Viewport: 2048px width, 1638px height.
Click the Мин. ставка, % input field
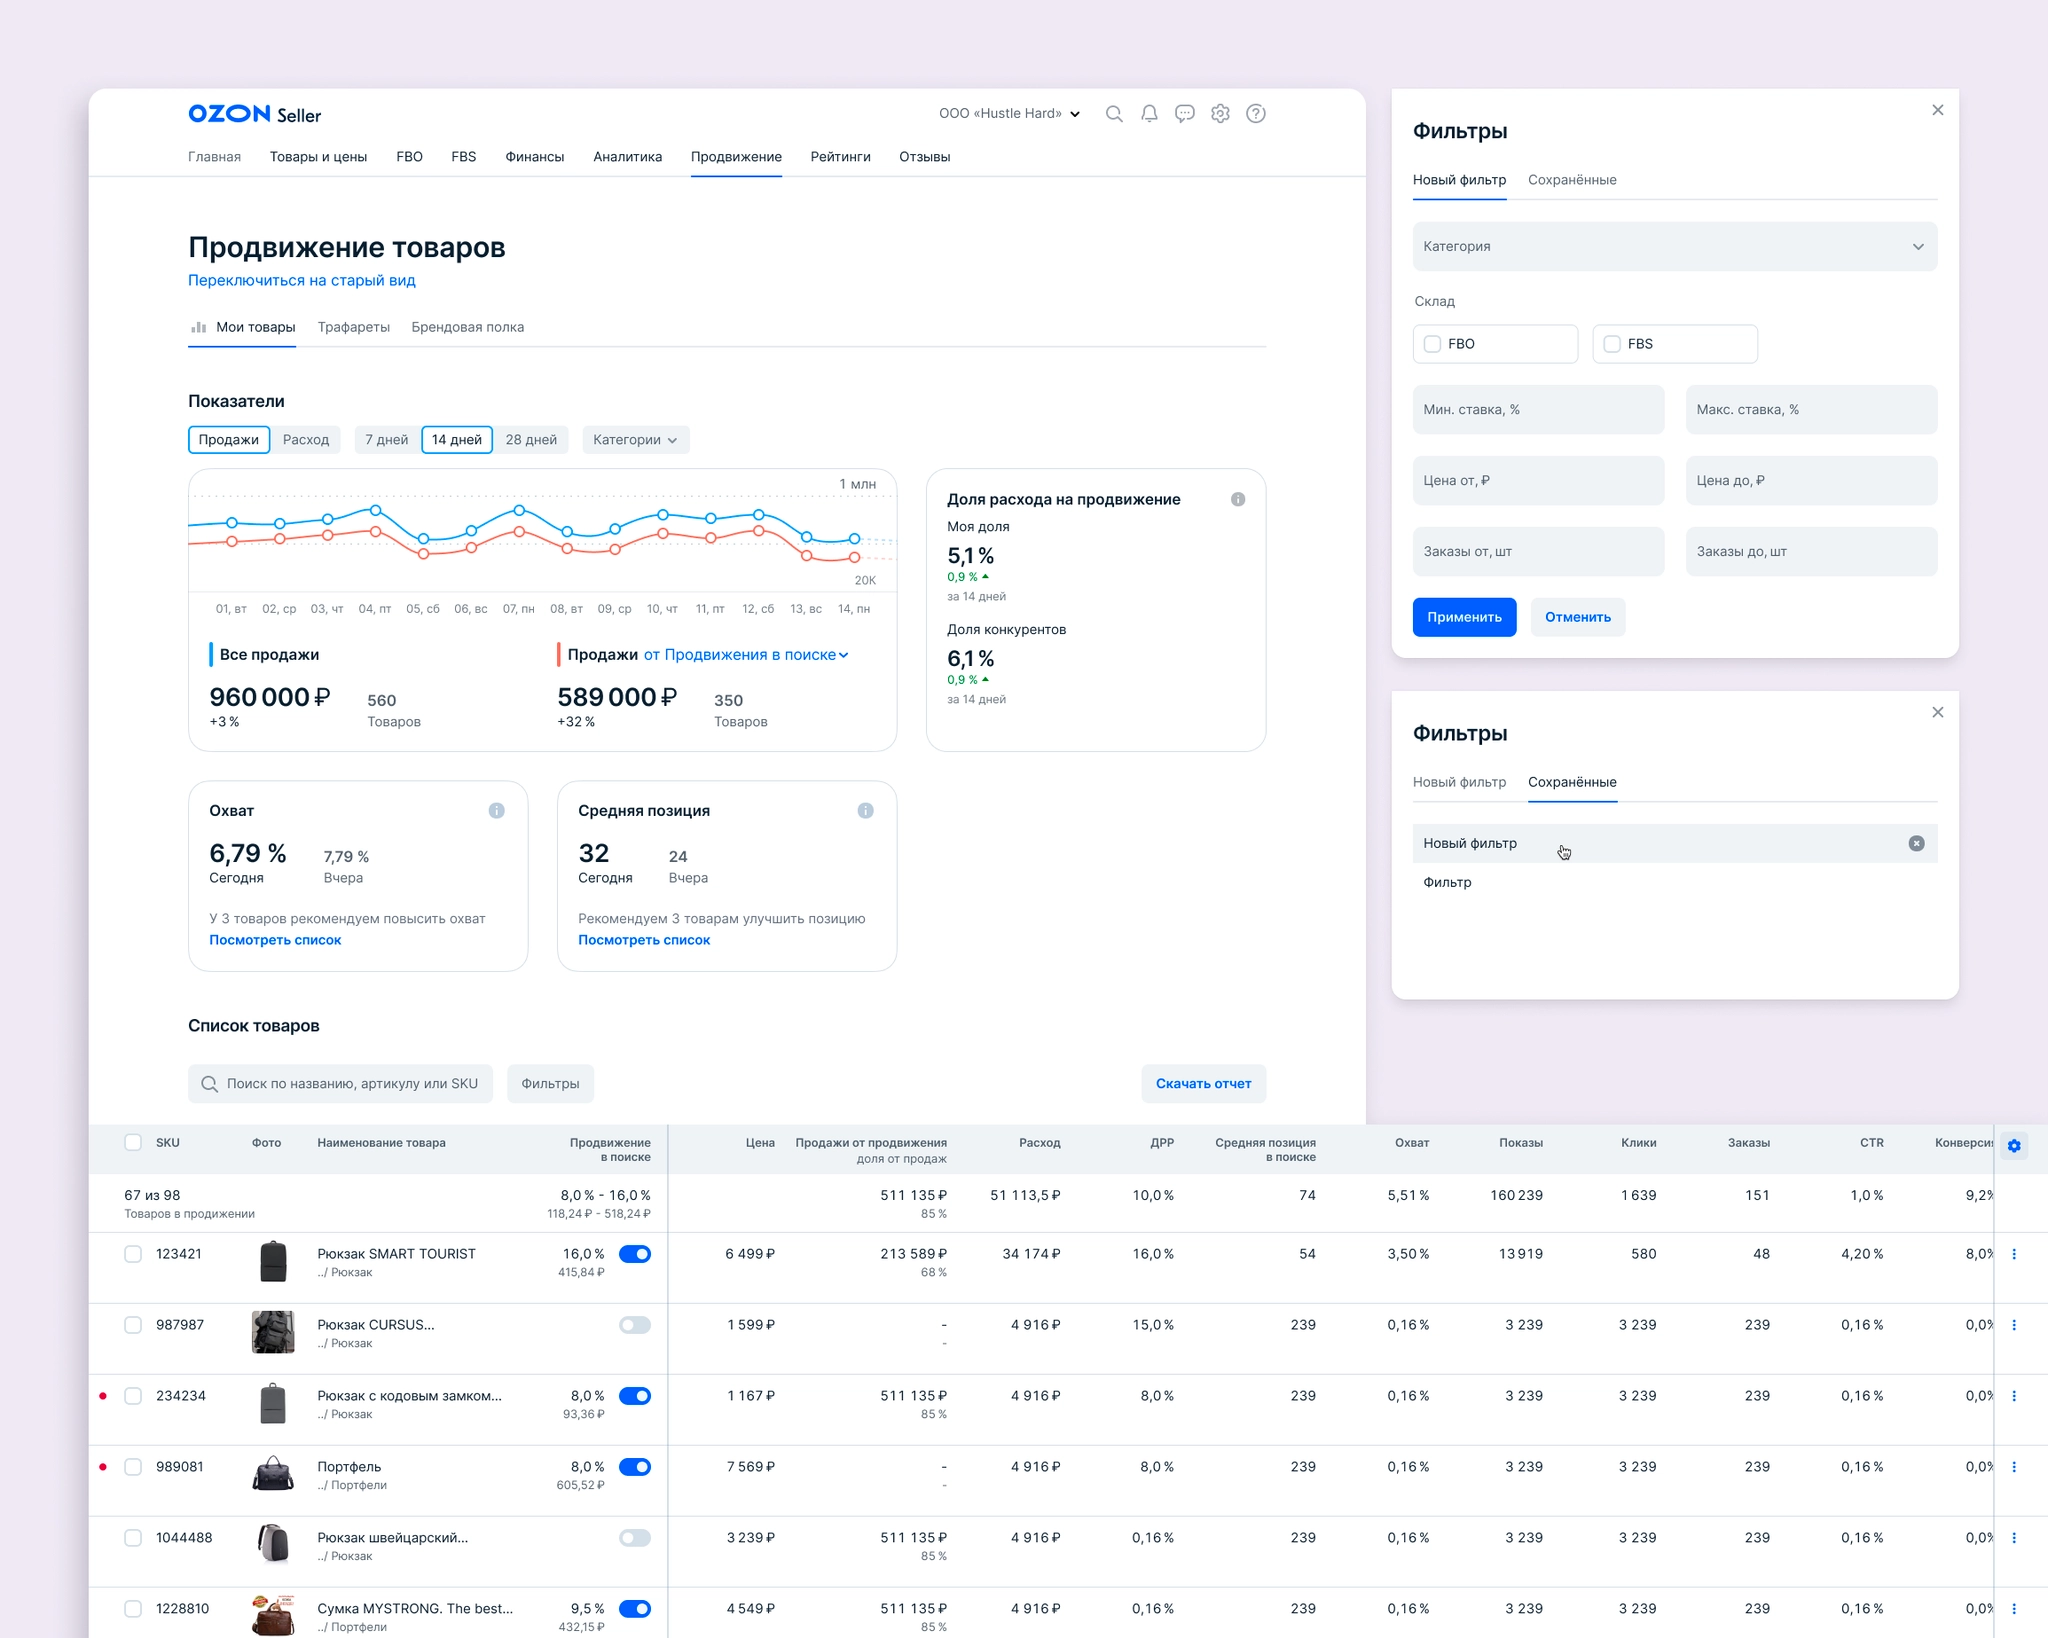coord(1538,410)
